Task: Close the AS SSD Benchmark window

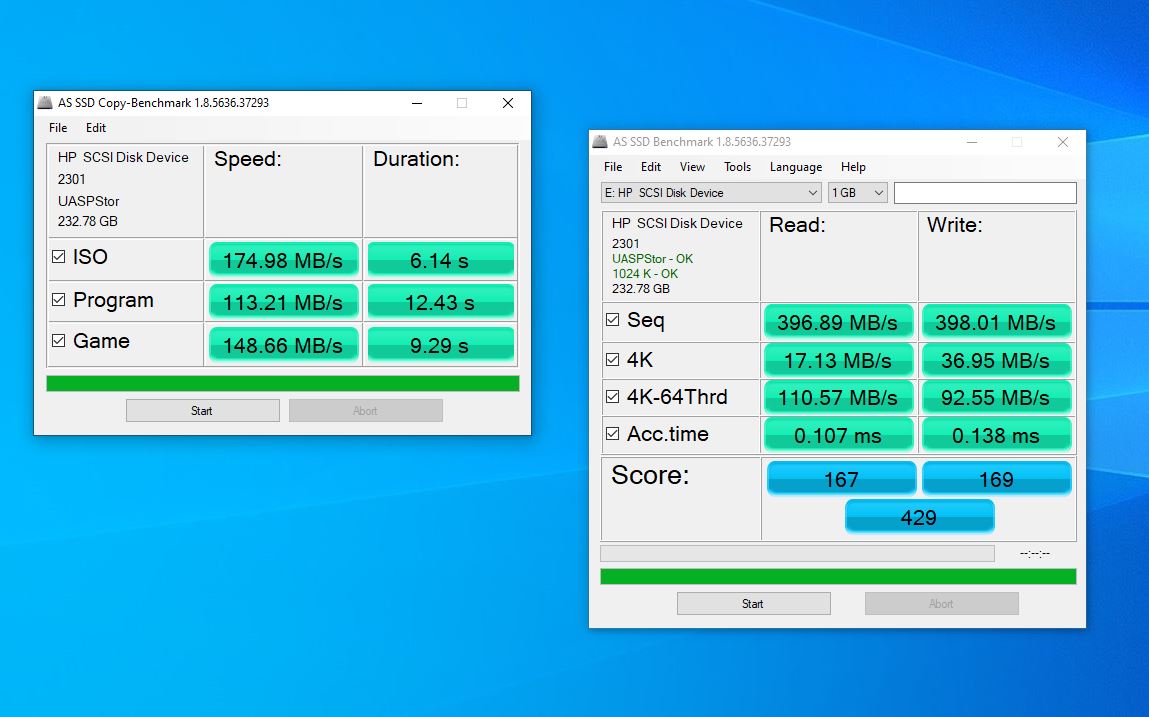Action: pos(1062,142)
